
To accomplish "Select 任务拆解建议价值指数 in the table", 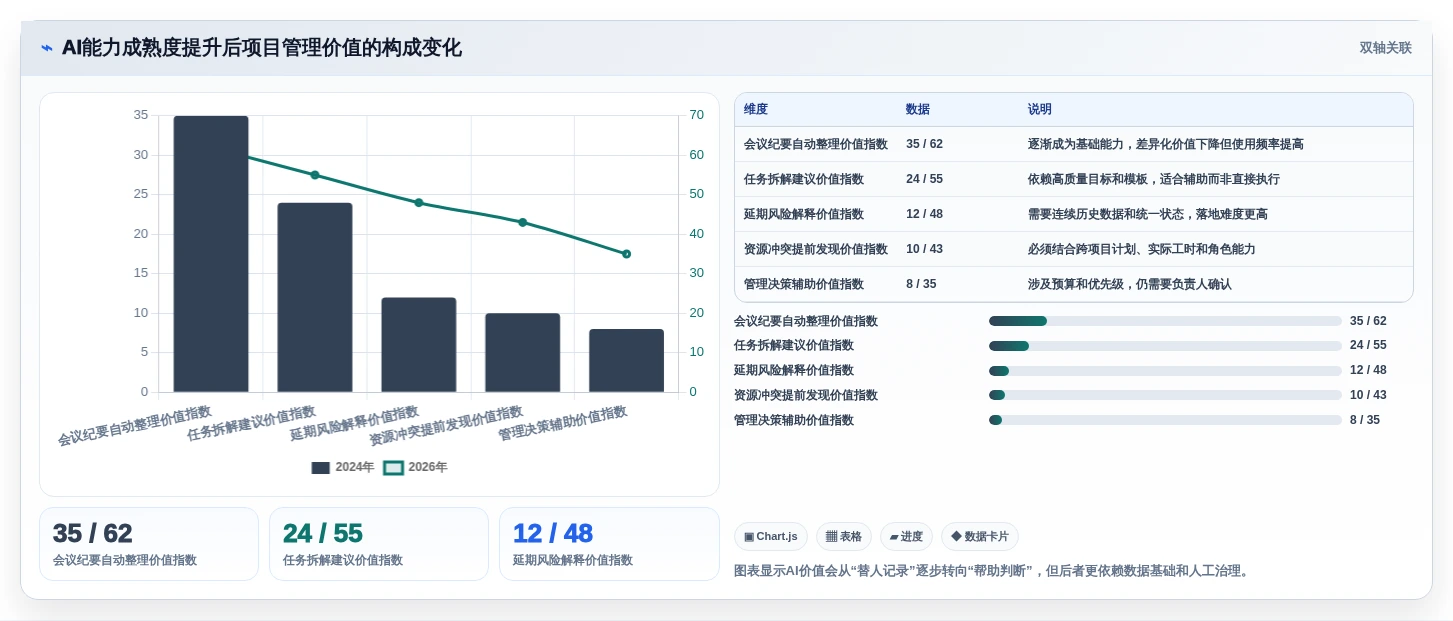I will [804, 179].
